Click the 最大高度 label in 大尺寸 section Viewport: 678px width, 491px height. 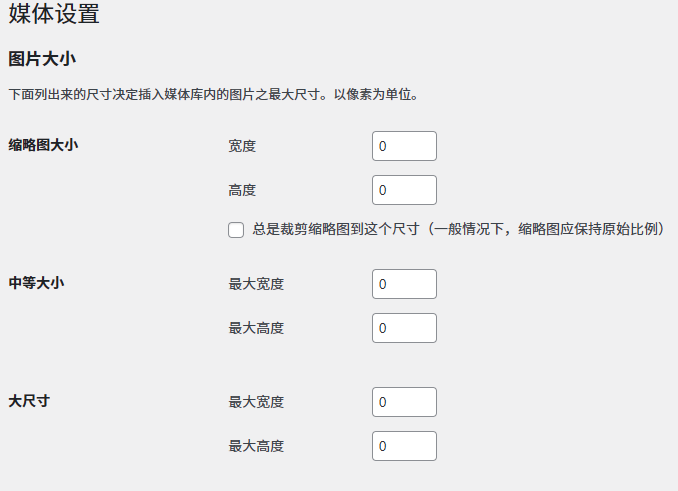pyautogui.click(x=256, y=446)
